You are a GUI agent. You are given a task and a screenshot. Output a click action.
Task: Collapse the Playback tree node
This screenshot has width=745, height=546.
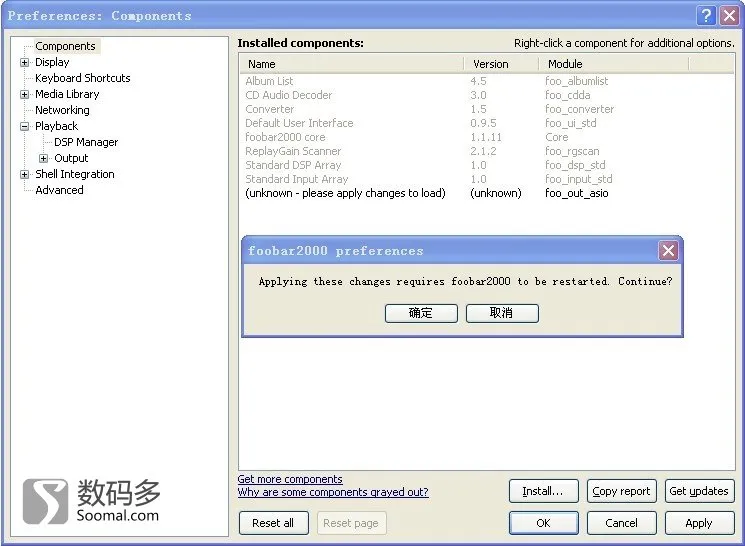pyautogui.click(x=24, y=126)
